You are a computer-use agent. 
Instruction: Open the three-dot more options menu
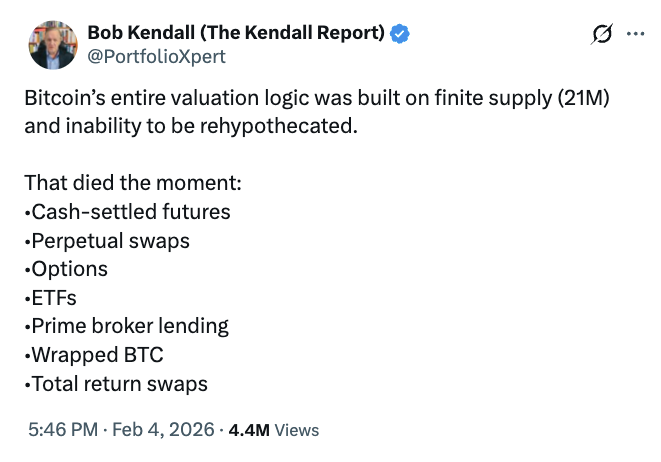(635, 34)
